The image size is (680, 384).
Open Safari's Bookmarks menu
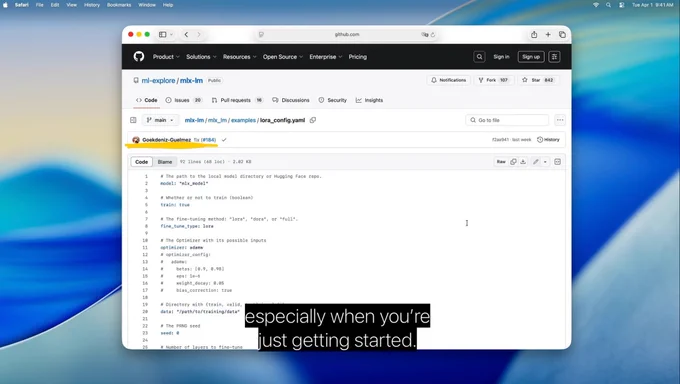(x=119, y=5)
